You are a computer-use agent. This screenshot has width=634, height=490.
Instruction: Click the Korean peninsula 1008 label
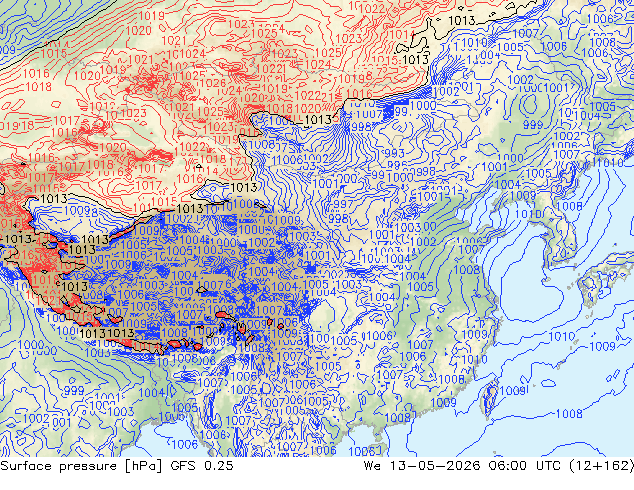(569, 206)
